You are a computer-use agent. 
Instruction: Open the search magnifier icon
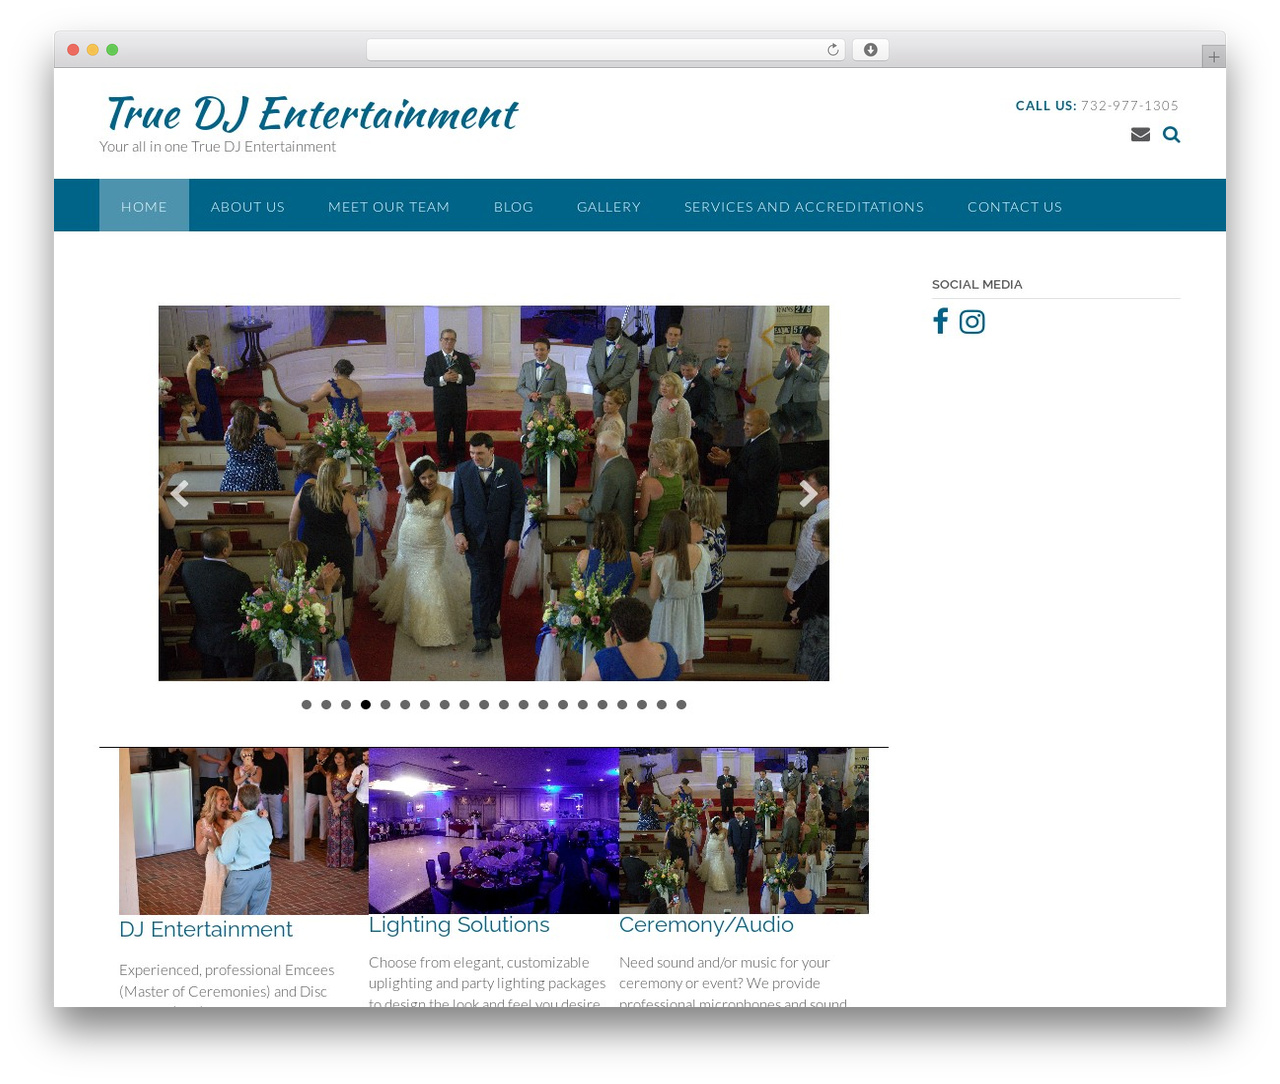pyautogui.click(x=1172, y=134)
